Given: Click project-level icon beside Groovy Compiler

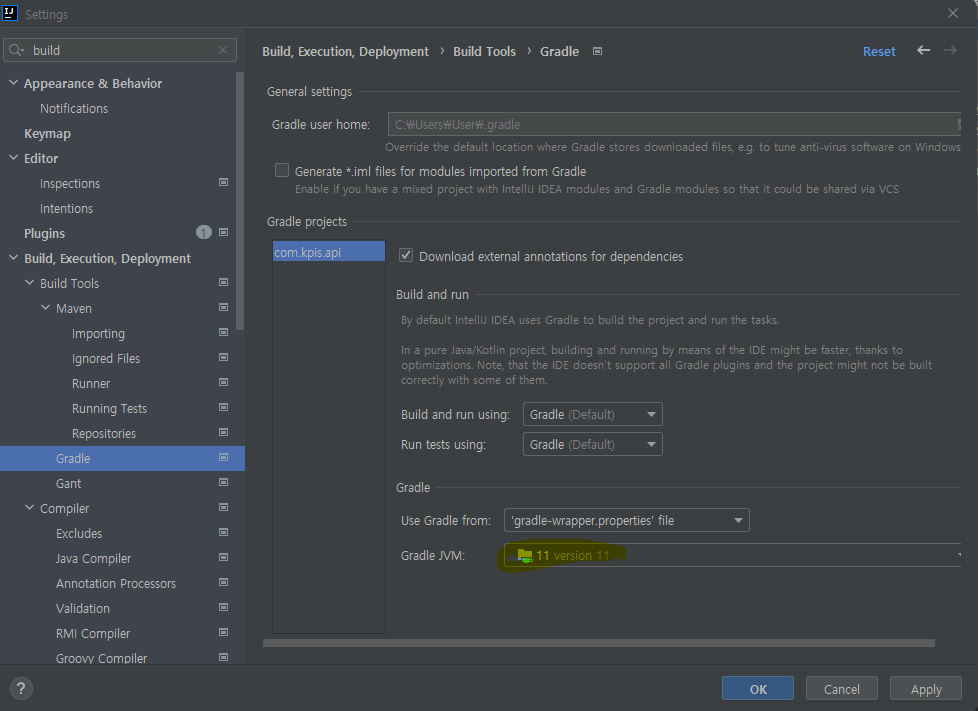Looking at the screenshot, I should (223, 657).
